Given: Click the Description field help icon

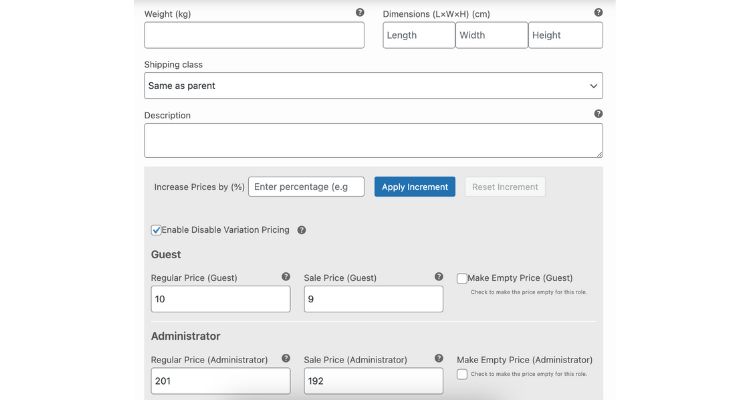Looking at the screenshot, I should click(598, 114).
